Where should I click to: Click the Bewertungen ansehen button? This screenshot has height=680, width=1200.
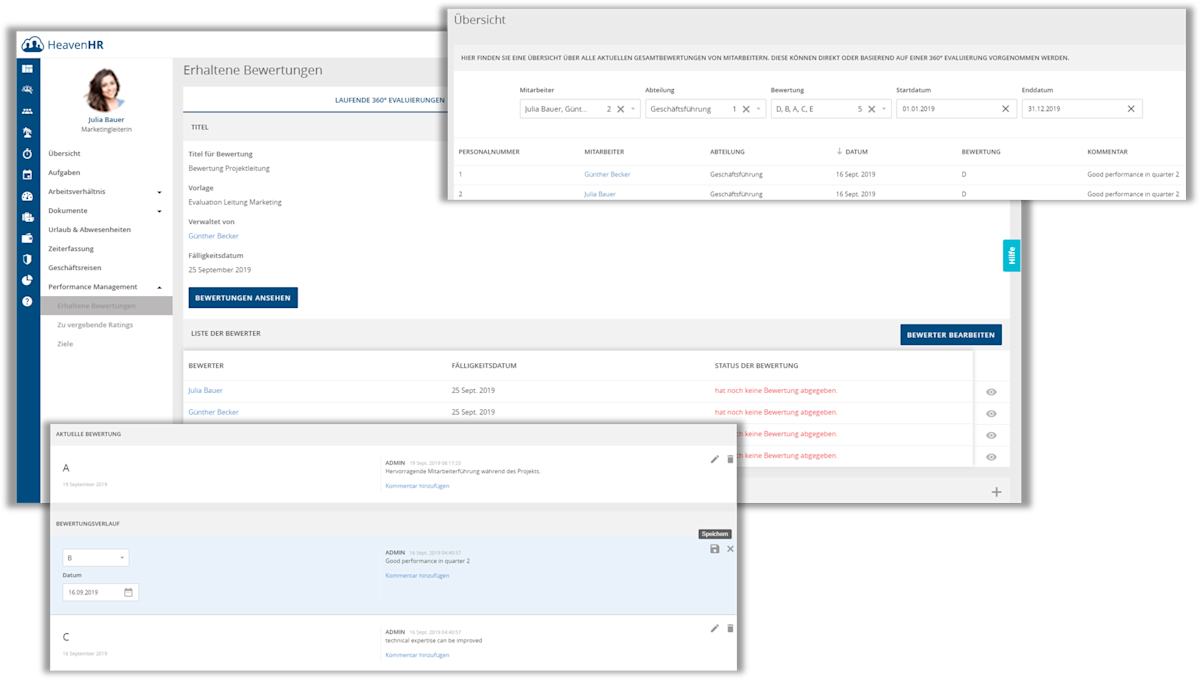(x=243, y=298)
